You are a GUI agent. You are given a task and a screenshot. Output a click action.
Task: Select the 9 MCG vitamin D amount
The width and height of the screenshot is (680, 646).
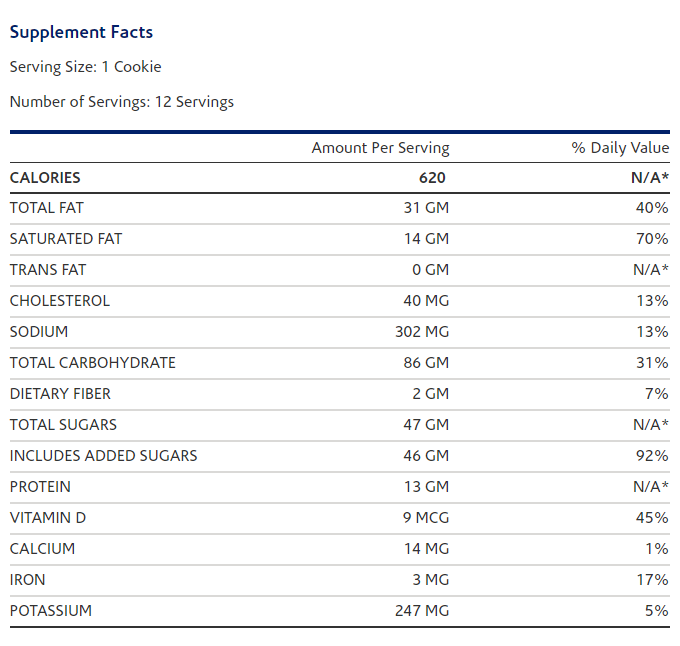[424, 518]
